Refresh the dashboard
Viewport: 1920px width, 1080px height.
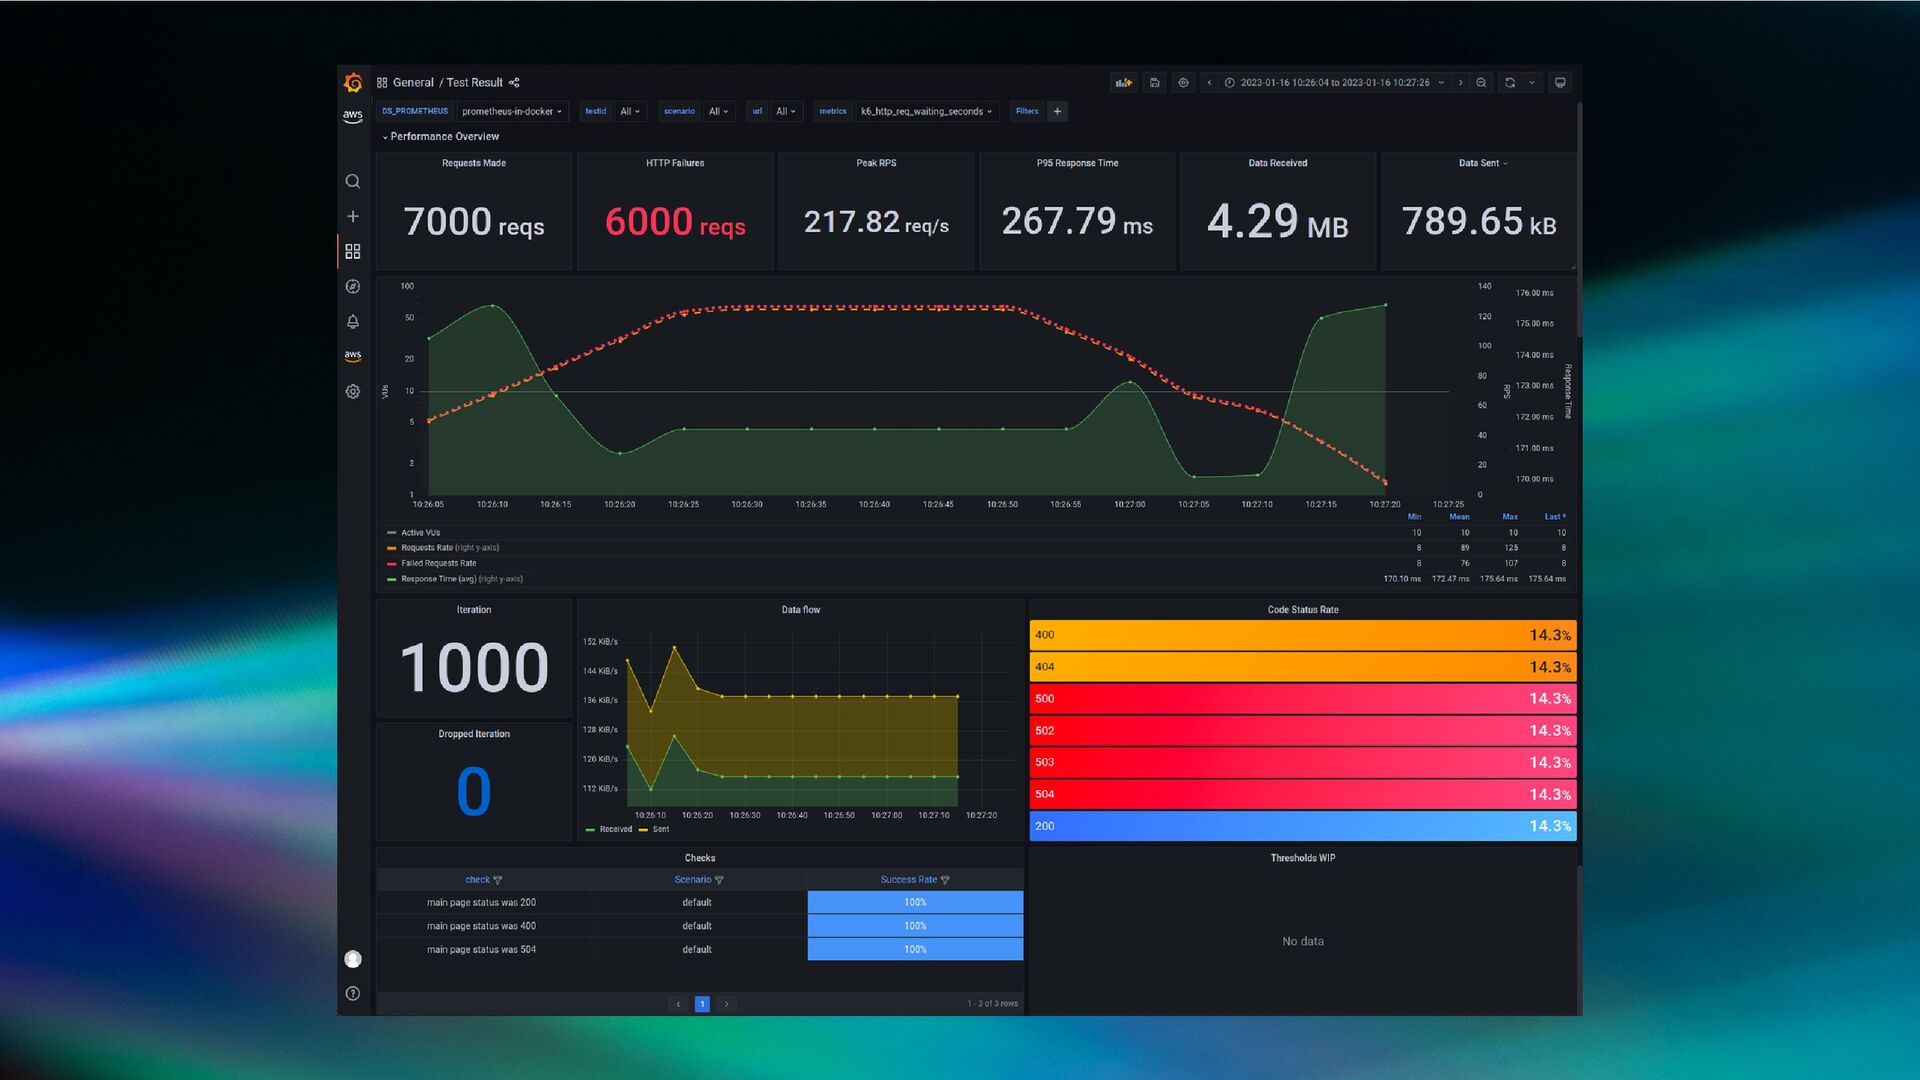(1510, 83)
